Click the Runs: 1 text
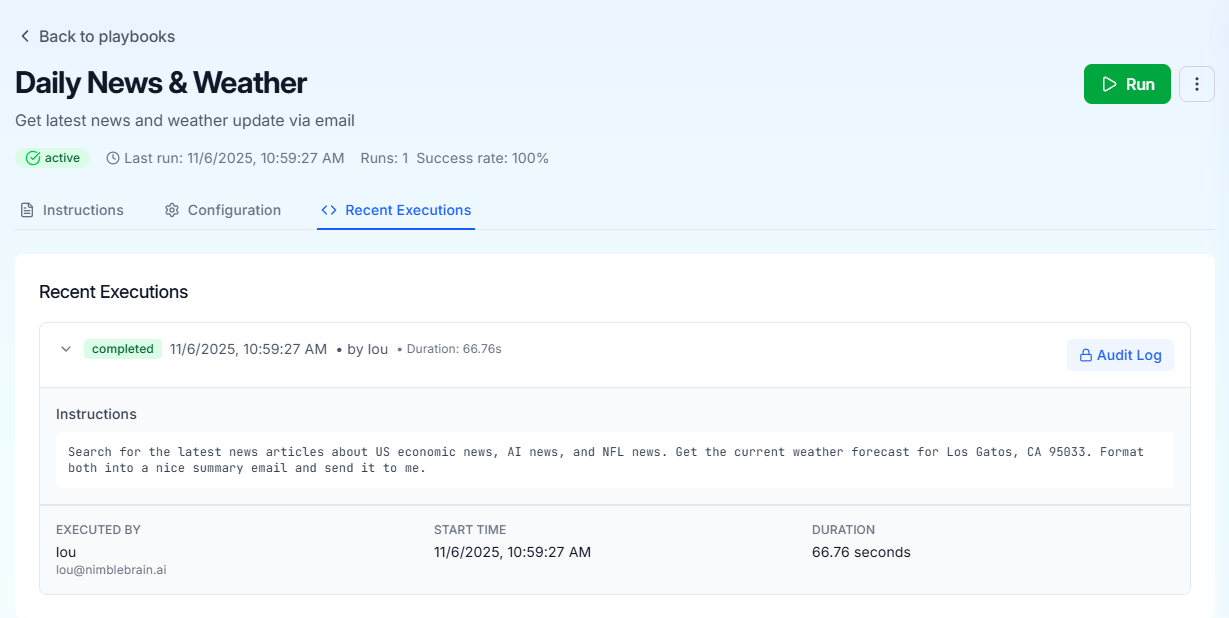 point(384,158)
